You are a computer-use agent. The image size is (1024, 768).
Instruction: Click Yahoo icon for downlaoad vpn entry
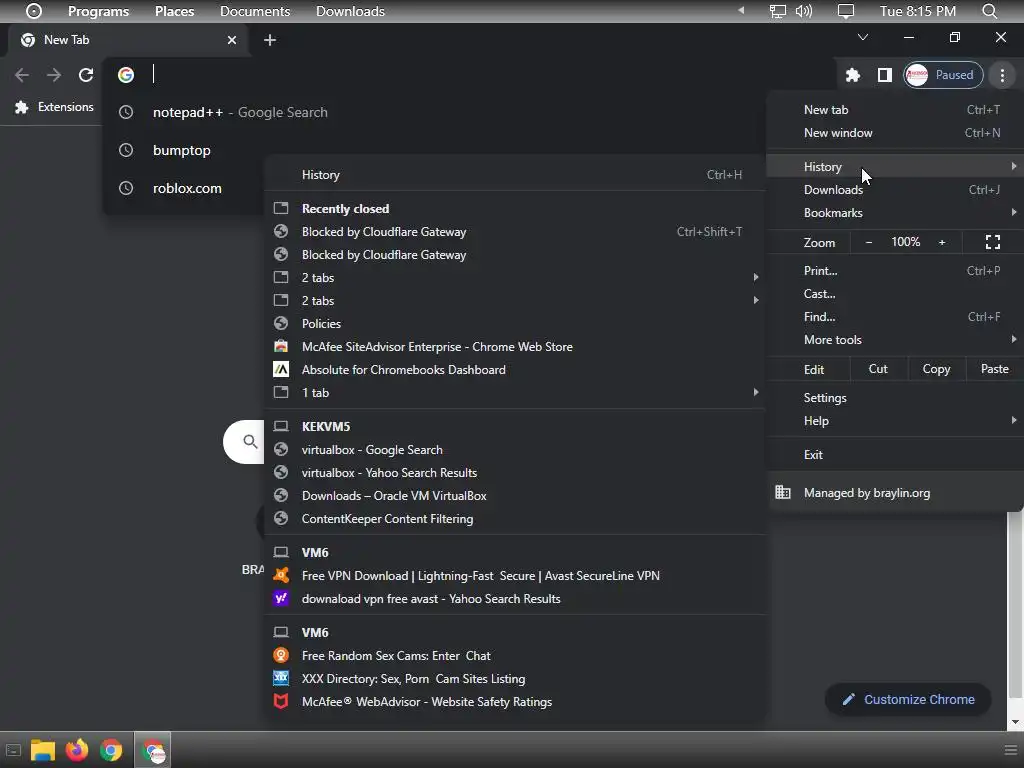[x=281, y=598]
